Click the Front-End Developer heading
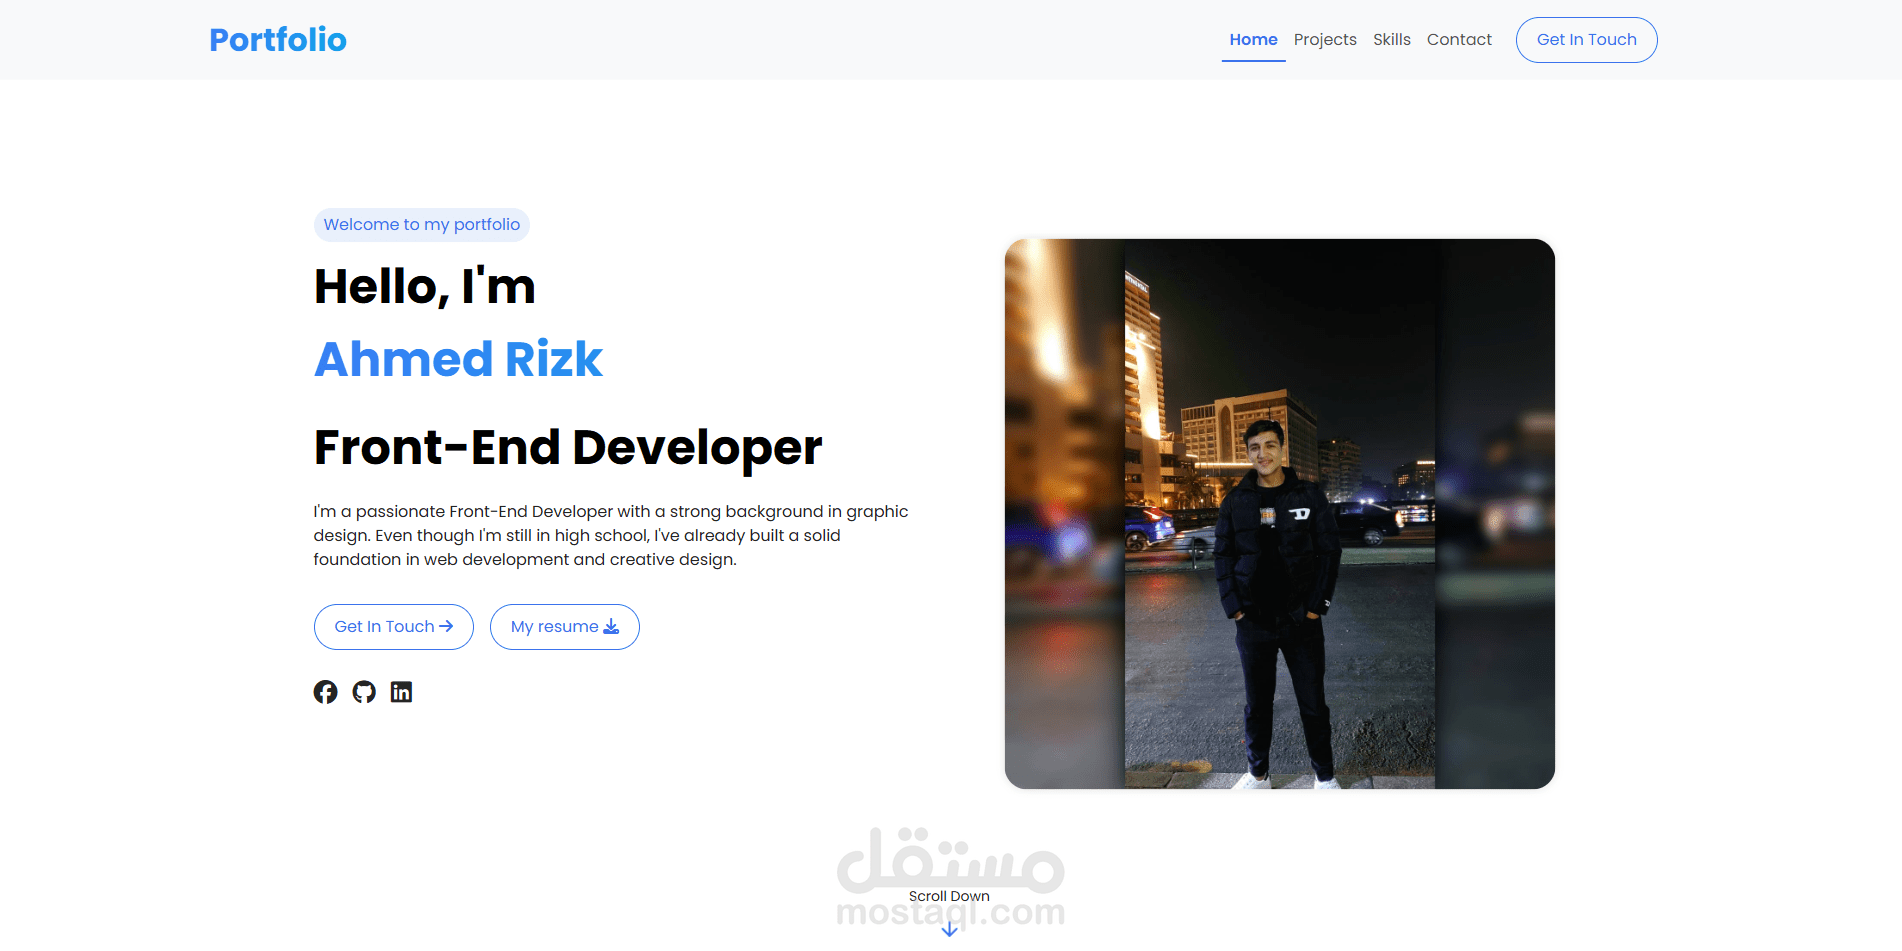Image resolution: width=1902 pixels, height=951 pixels. 566,447
